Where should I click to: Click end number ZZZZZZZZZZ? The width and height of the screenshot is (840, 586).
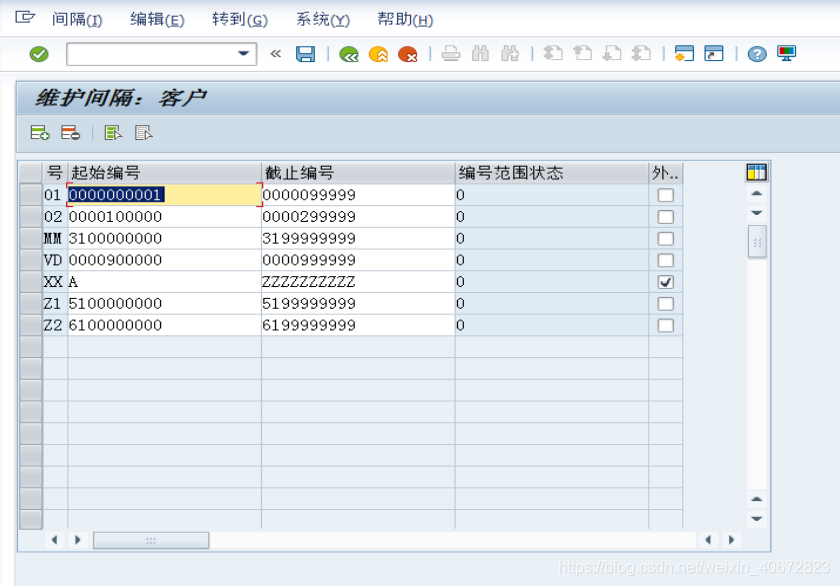pyautogui.click(x=358, y=282)
